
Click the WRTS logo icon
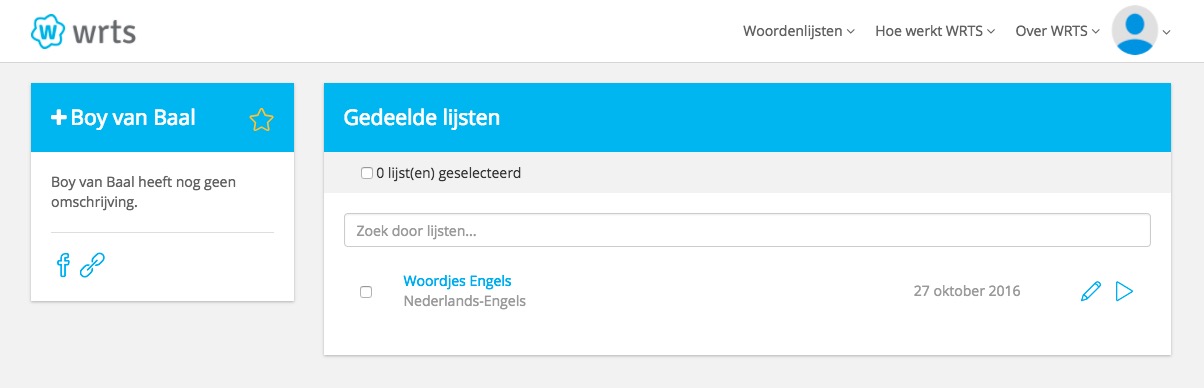pos(48,31)
